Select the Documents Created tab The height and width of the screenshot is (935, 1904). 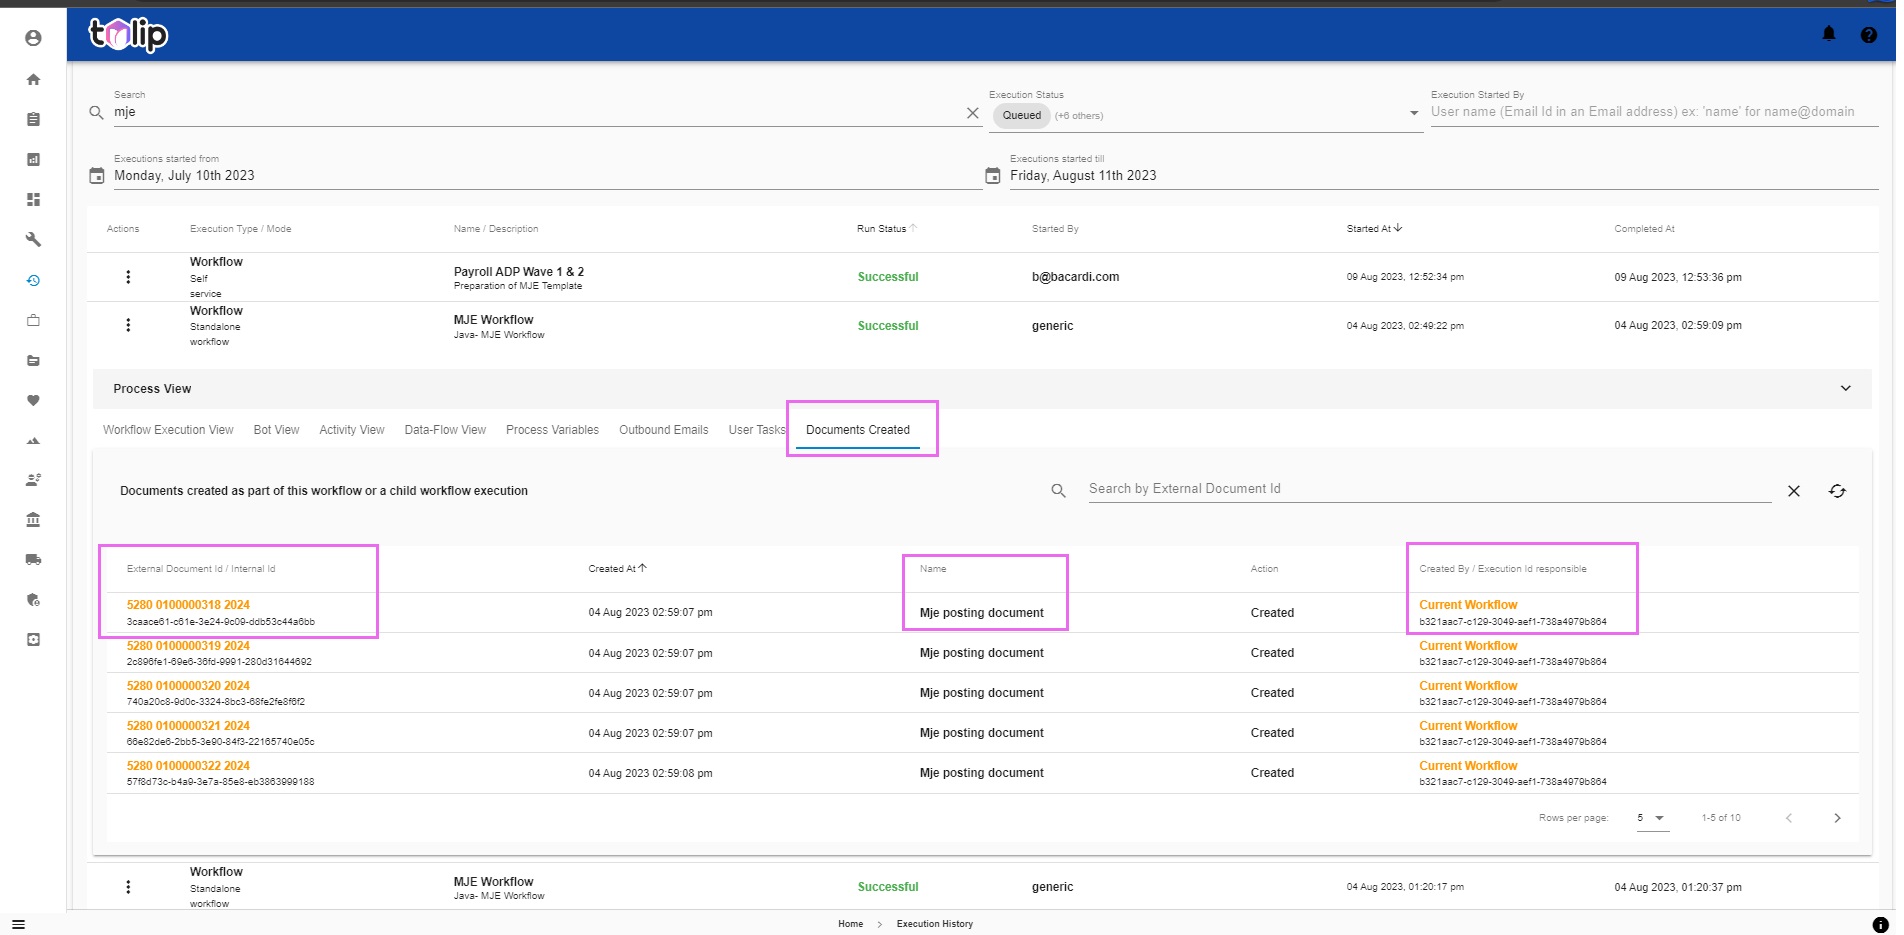(858, 430)
